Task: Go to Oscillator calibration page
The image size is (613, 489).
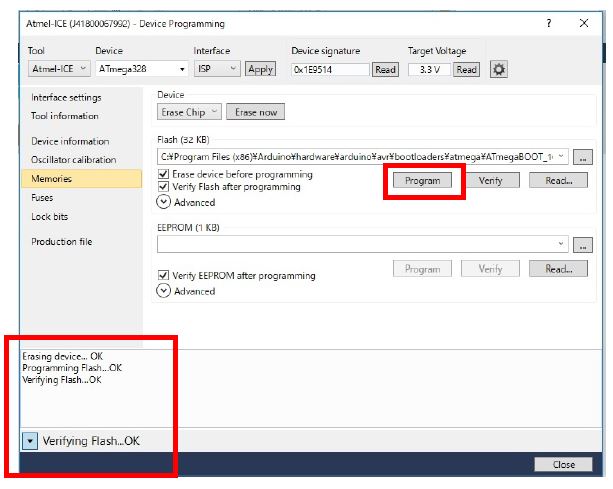Action: (73, 160)
